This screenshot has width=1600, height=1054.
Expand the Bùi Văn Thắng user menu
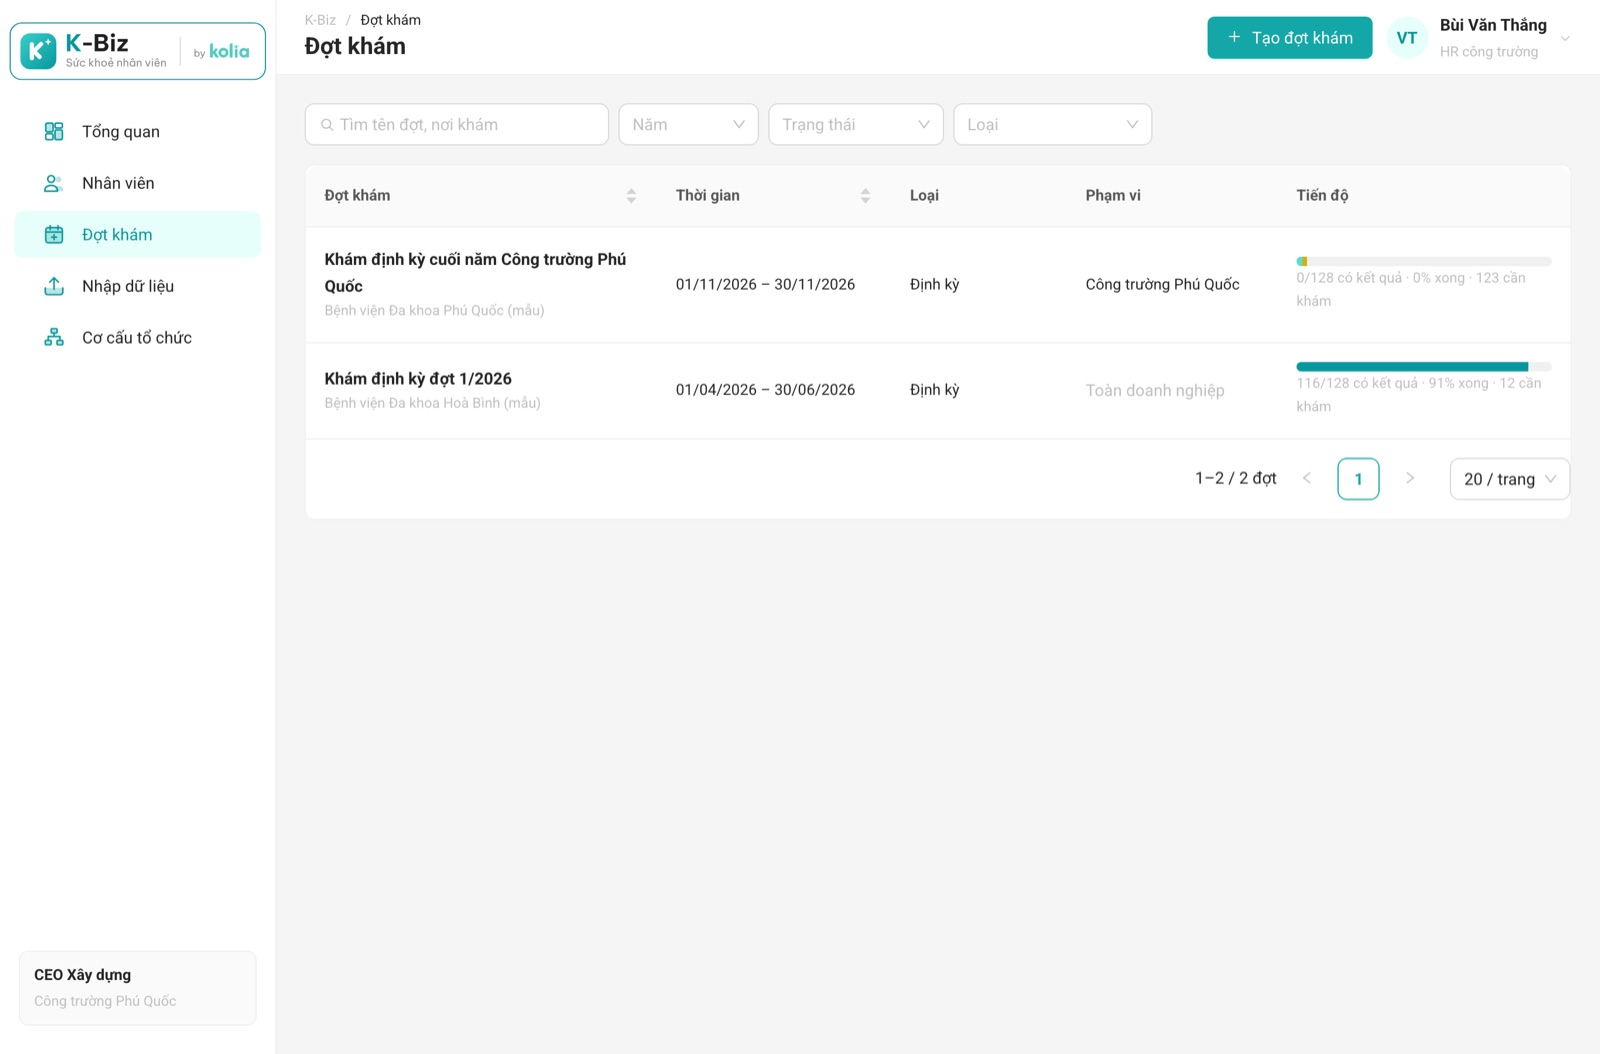coord(1565,39)
